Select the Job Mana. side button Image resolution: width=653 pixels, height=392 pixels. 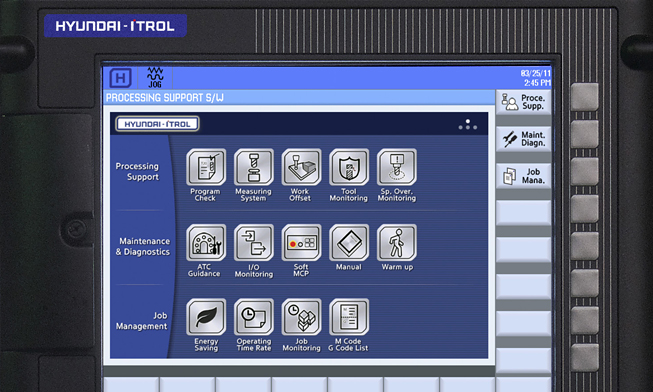(523, 176)
